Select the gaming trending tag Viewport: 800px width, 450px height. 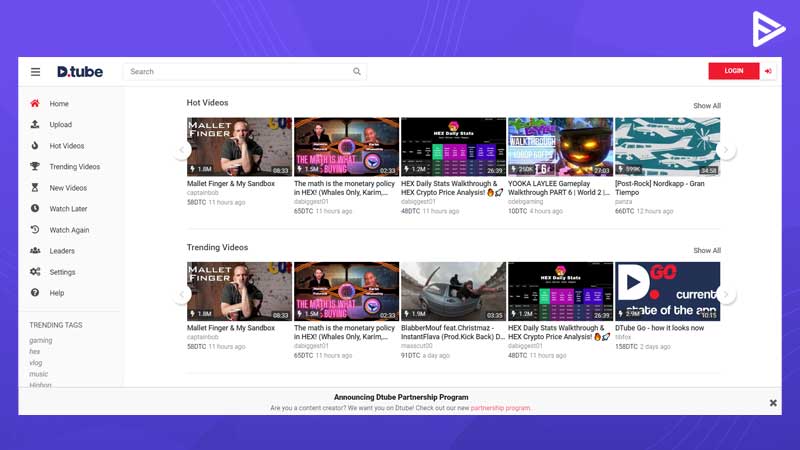click(x=40, y=340)
